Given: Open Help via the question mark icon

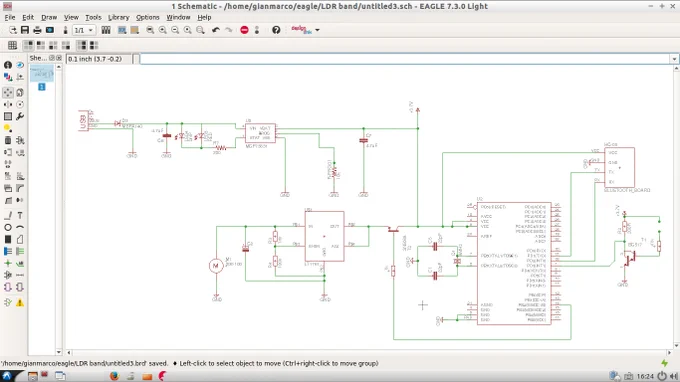Looking at the screenshot, I should (x=276, y=30).
